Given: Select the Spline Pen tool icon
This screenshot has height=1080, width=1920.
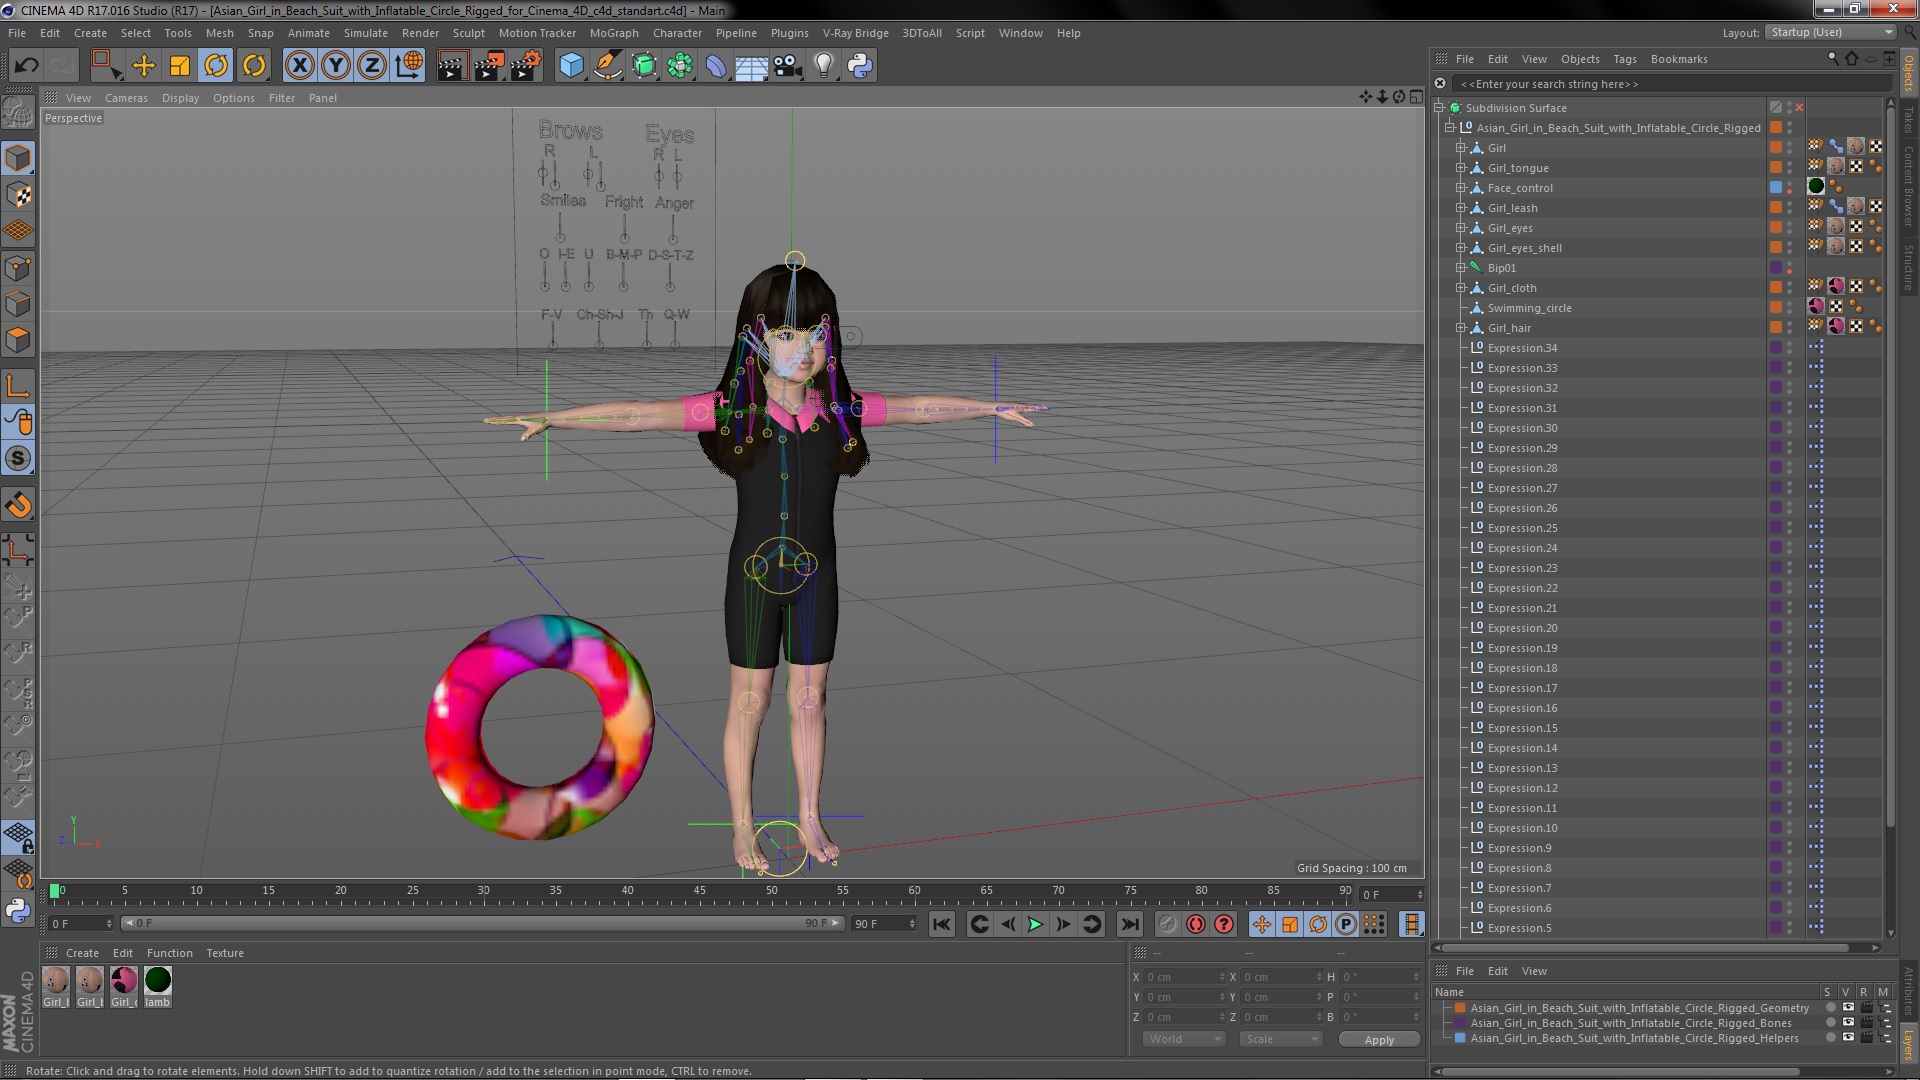Looking at the screenshot, I should click(607, 66).
